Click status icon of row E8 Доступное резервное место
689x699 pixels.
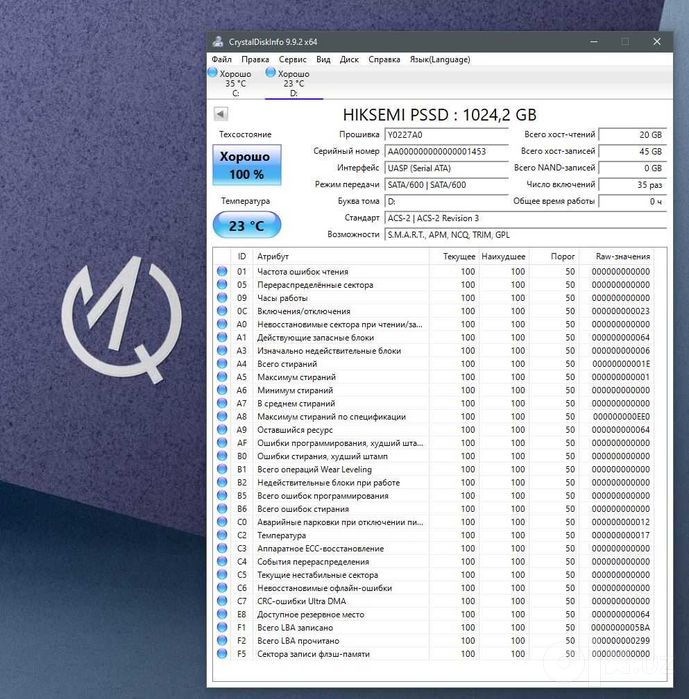222,614
